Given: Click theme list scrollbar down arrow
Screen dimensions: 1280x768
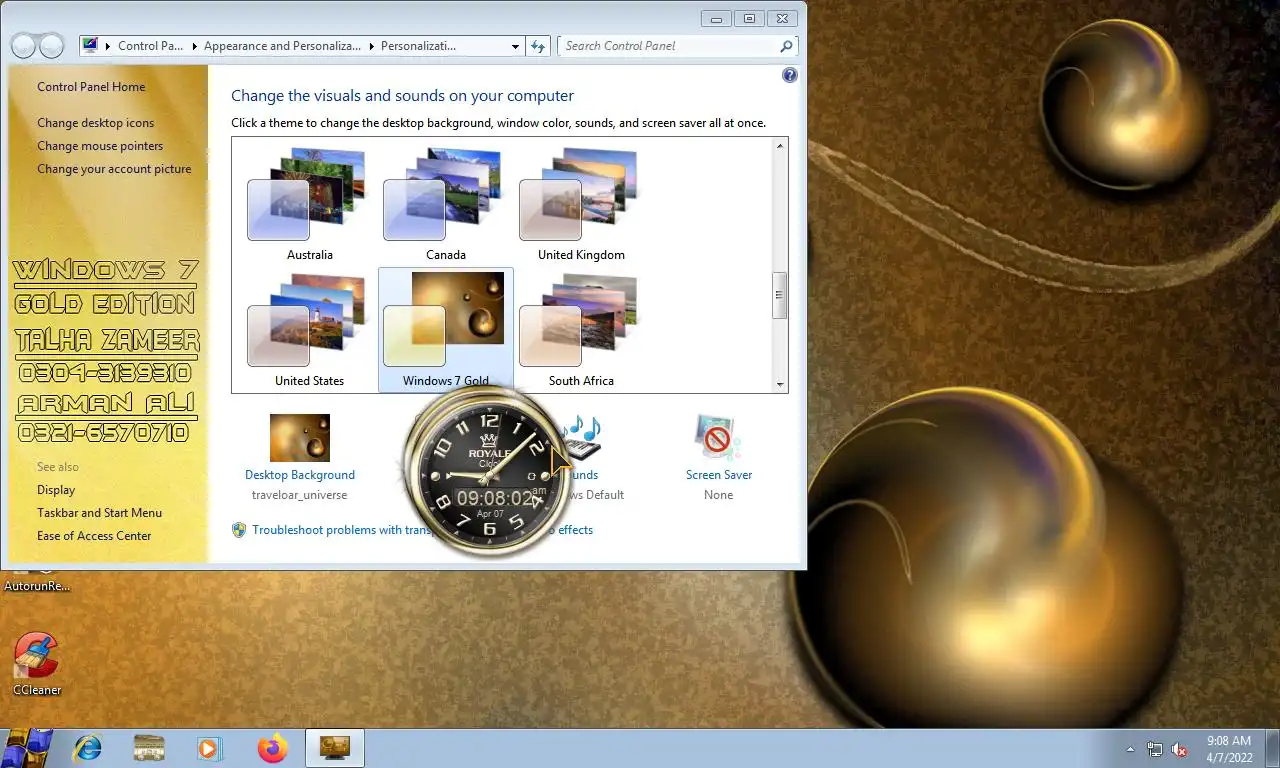Looking at the screenshot, I should [x=780, y=383].
